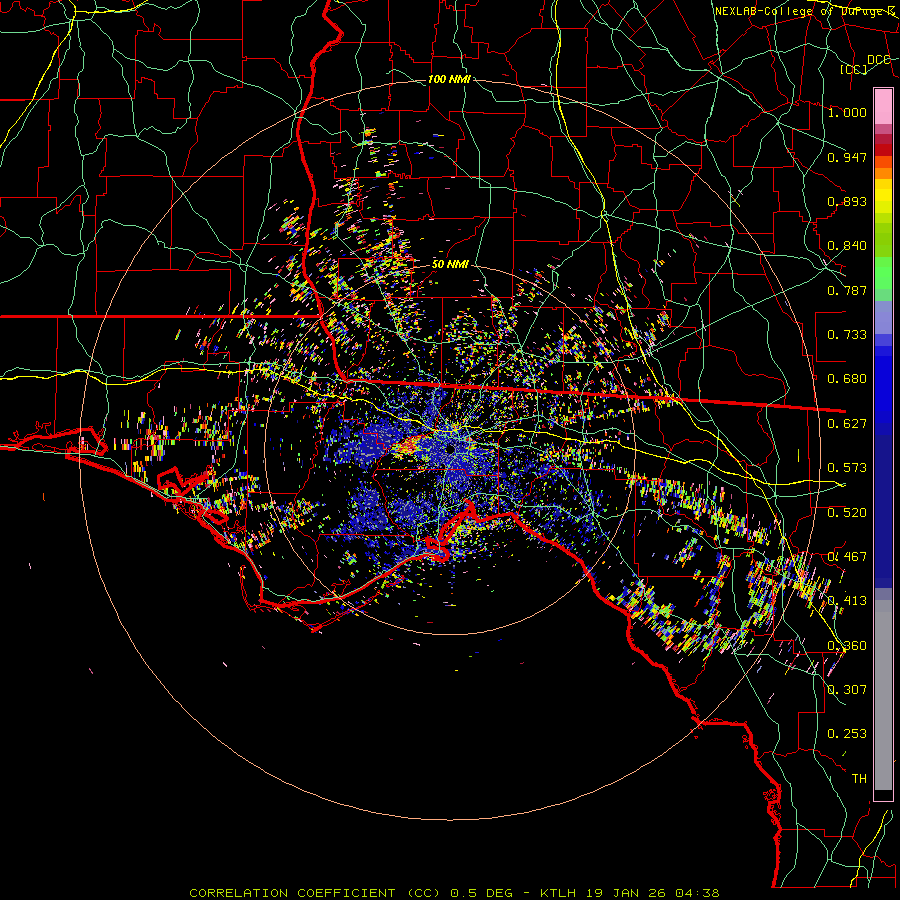Click the TH threshold label
This screenshot has height=900, width=900.
859,779
